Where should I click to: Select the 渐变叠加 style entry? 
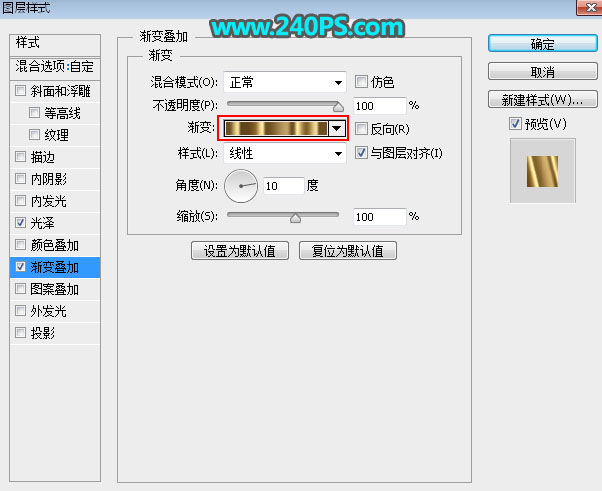(55, 267)
